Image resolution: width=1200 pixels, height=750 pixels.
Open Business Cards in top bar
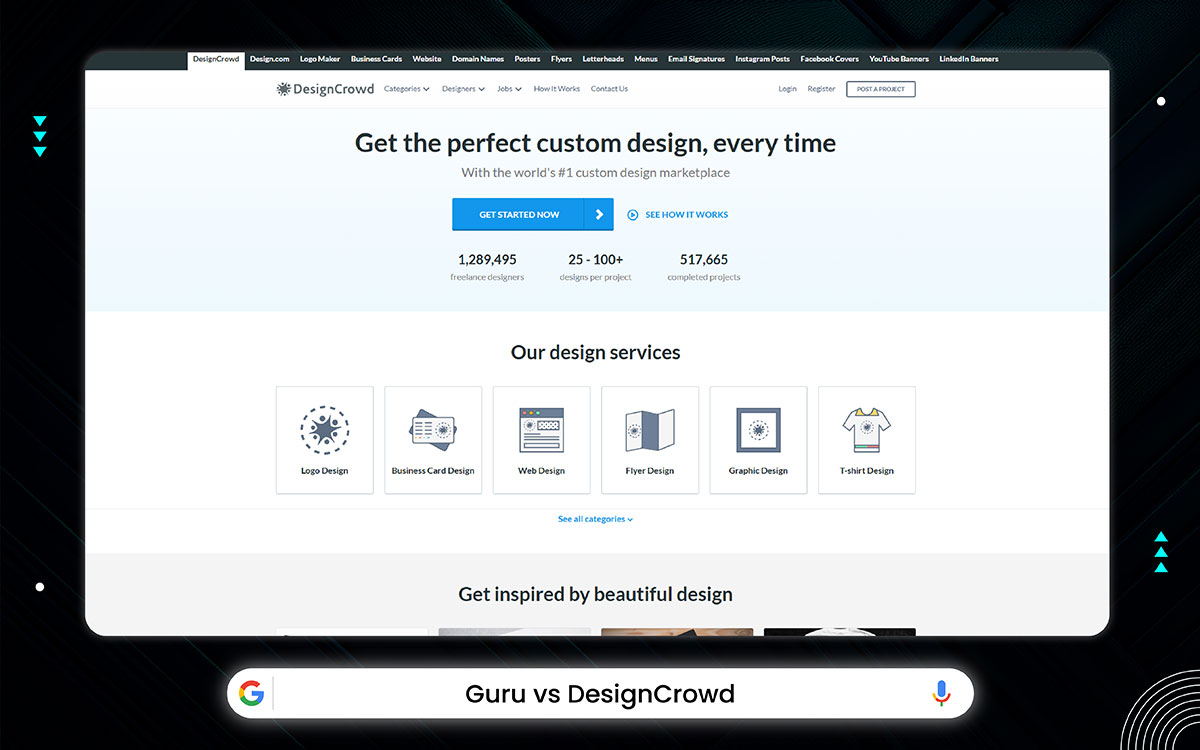click(376, 59)
